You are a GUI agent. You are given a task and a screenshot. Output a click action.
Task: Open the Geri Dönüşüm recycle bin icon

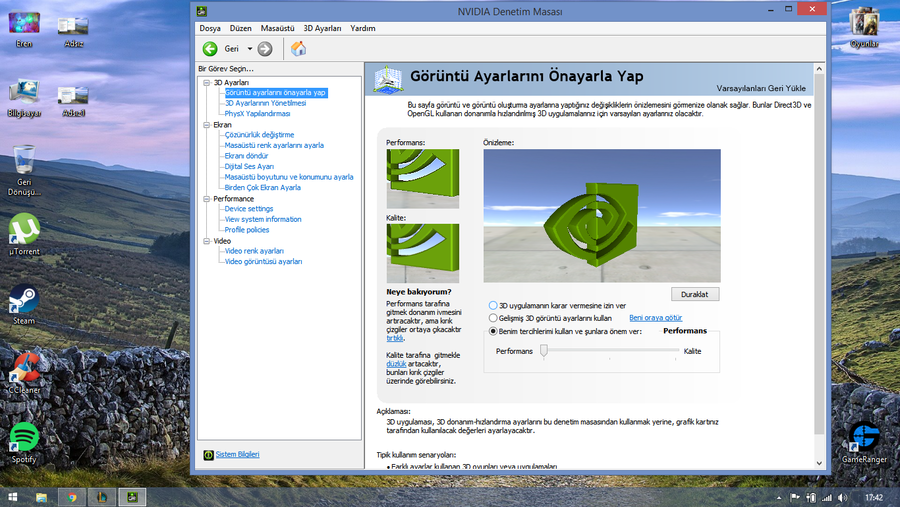[24, 159]
